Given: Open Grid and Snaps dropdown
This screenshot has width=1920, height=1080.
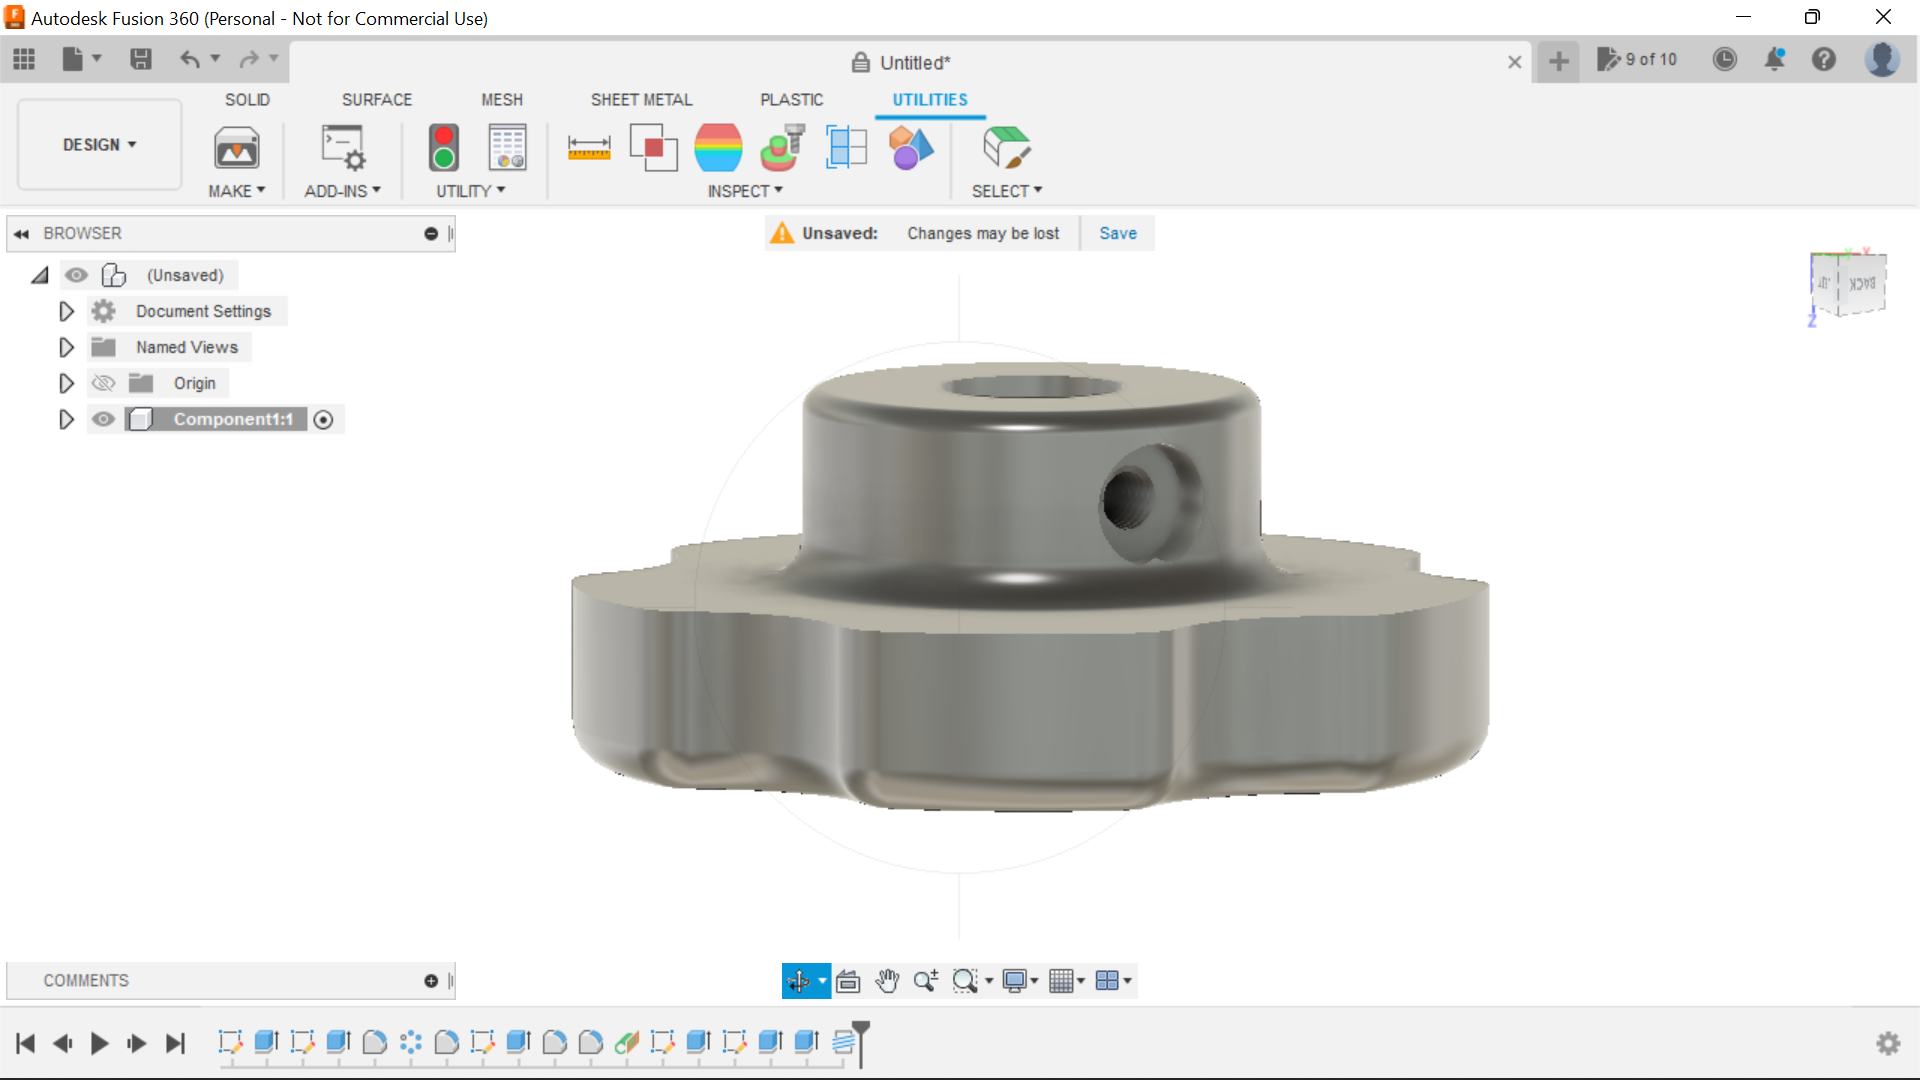Looking at the screenshot, I should click(1067, 981).
